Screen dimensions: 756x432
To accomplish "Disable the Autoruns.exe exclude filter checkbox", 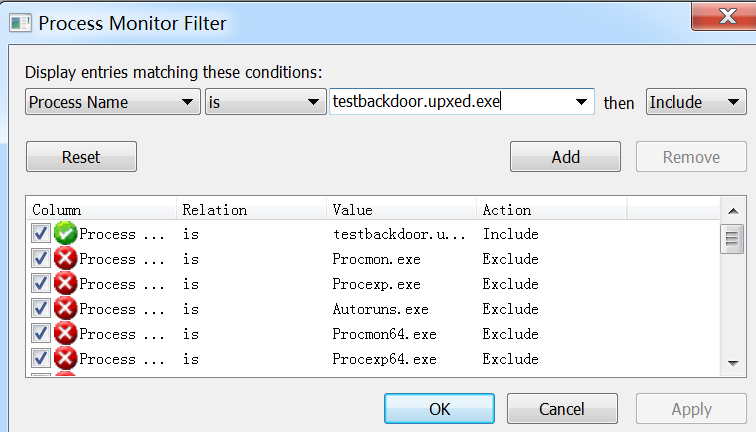I will point(40,309).
